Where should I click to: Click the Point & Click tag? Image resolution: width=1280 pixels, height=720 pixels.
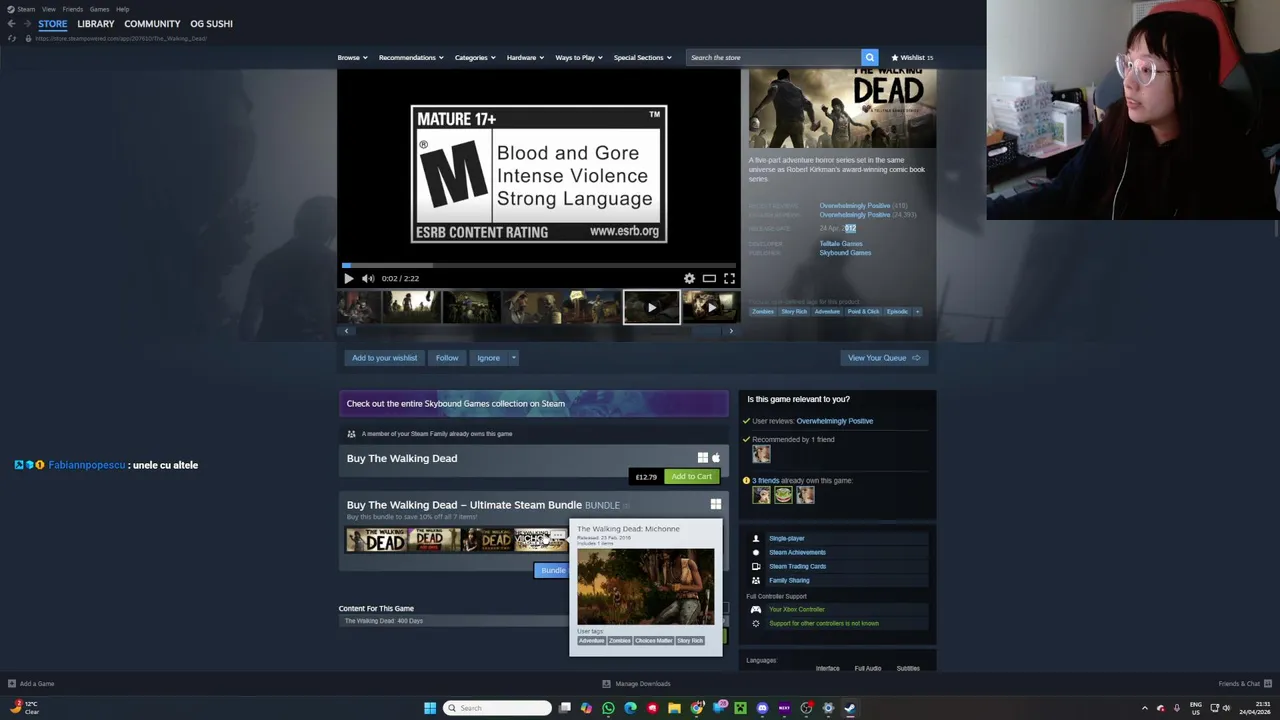click(x=863, y=311)
